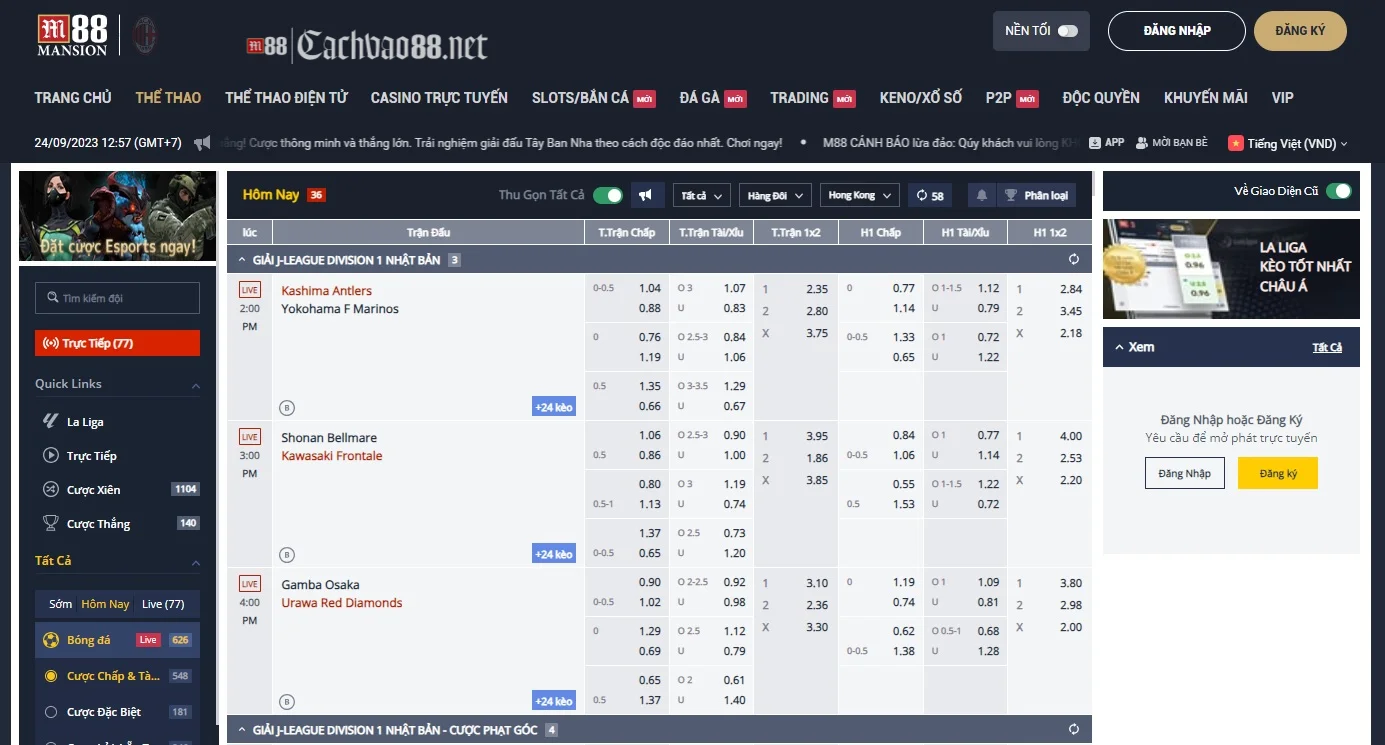Image resolution: width=1385 pixels, height=745 pixels.
Task: Click the B icon under Gamba Osaka match
Action: click(x=287, y=702)
